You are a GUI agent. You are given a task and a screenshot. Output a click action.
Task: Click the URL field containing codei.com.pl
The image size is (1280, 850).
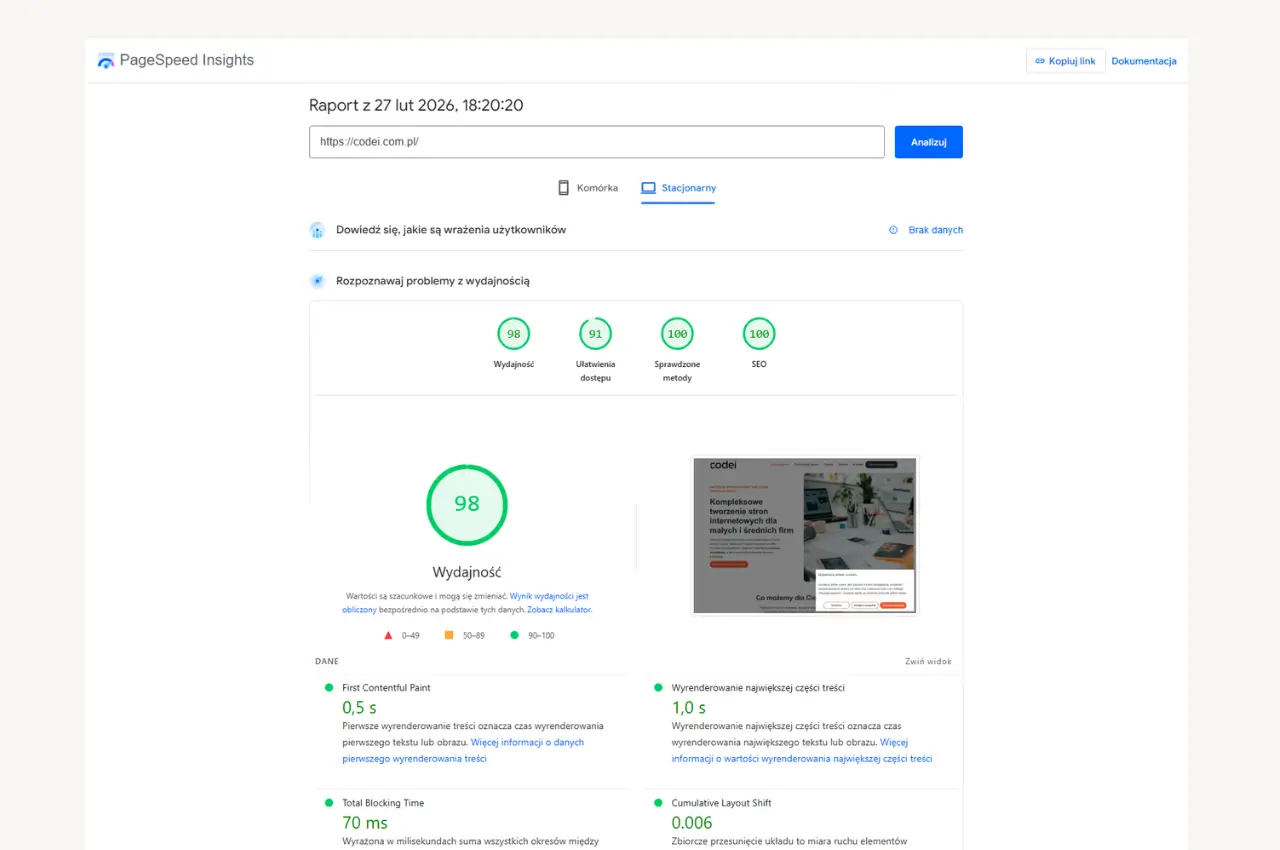tap(597, 142)
